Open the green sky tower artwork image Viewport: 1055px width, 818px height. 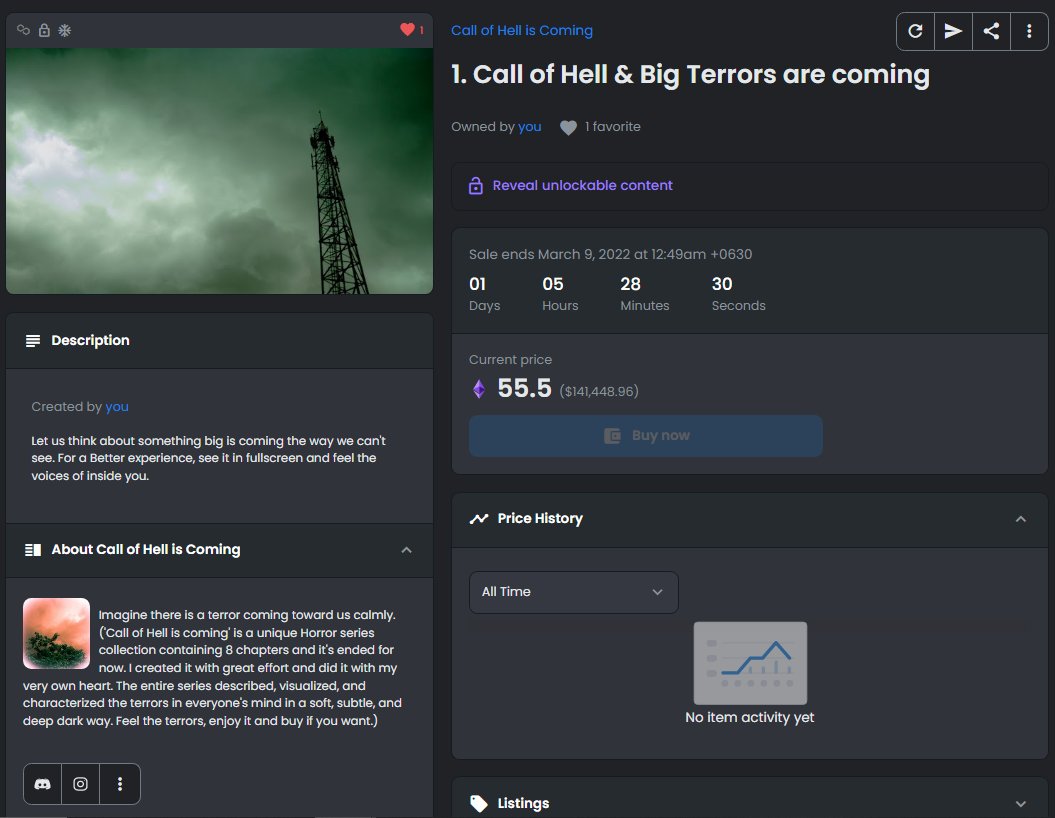pos(219,171)
